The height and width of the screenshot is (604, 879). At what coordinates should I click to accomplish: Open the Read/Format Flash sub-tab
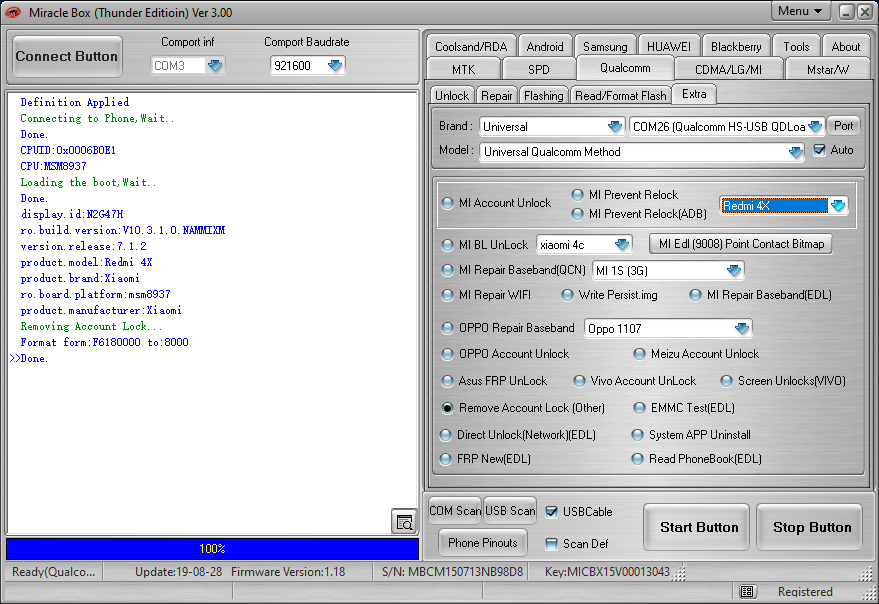(621, 96)
